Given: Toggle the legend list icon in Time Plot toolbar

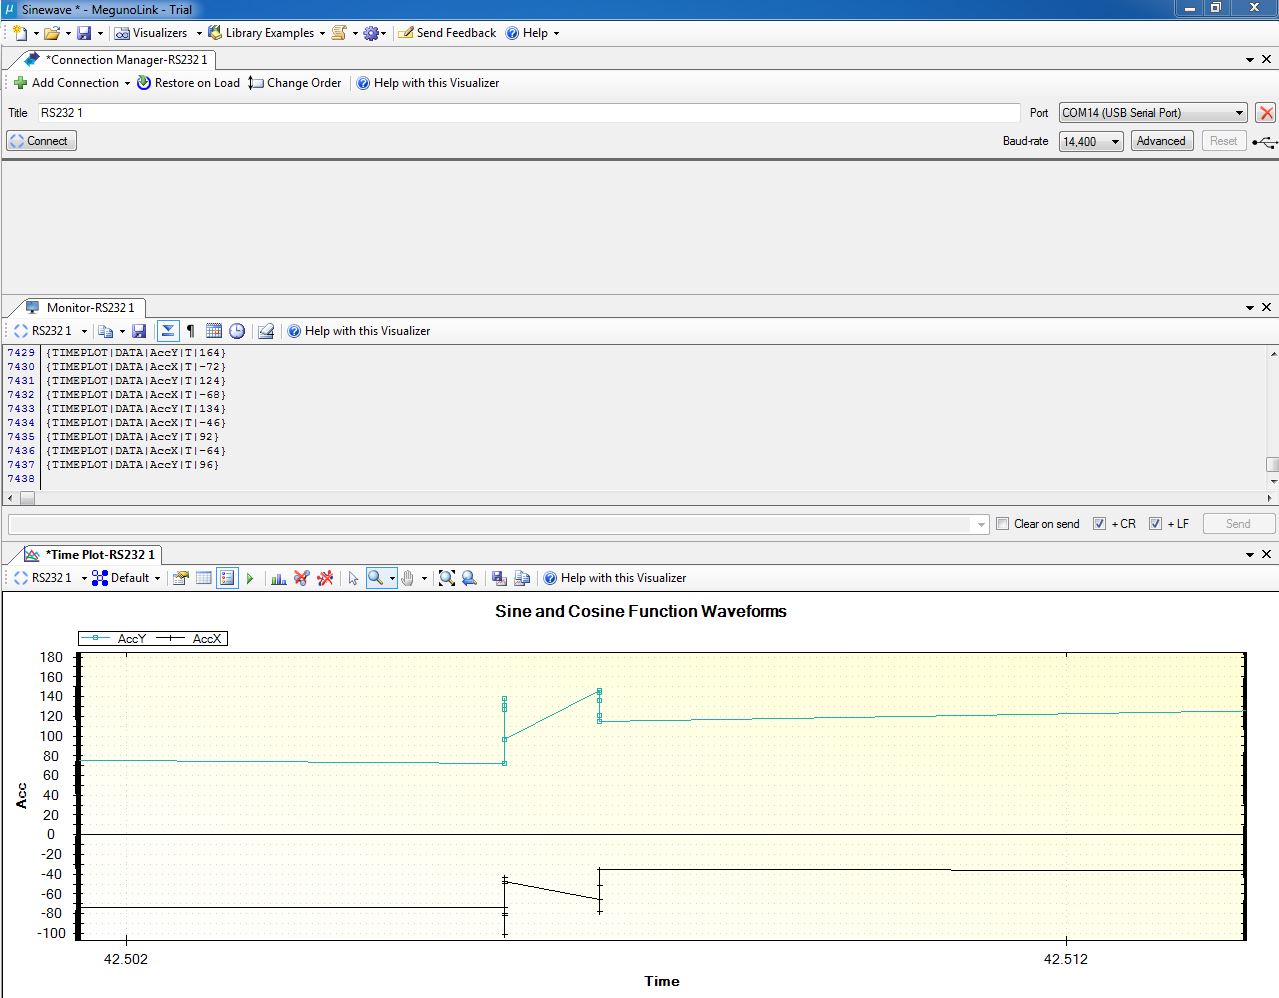Looking at the screenshot, I should coord(227,578).
